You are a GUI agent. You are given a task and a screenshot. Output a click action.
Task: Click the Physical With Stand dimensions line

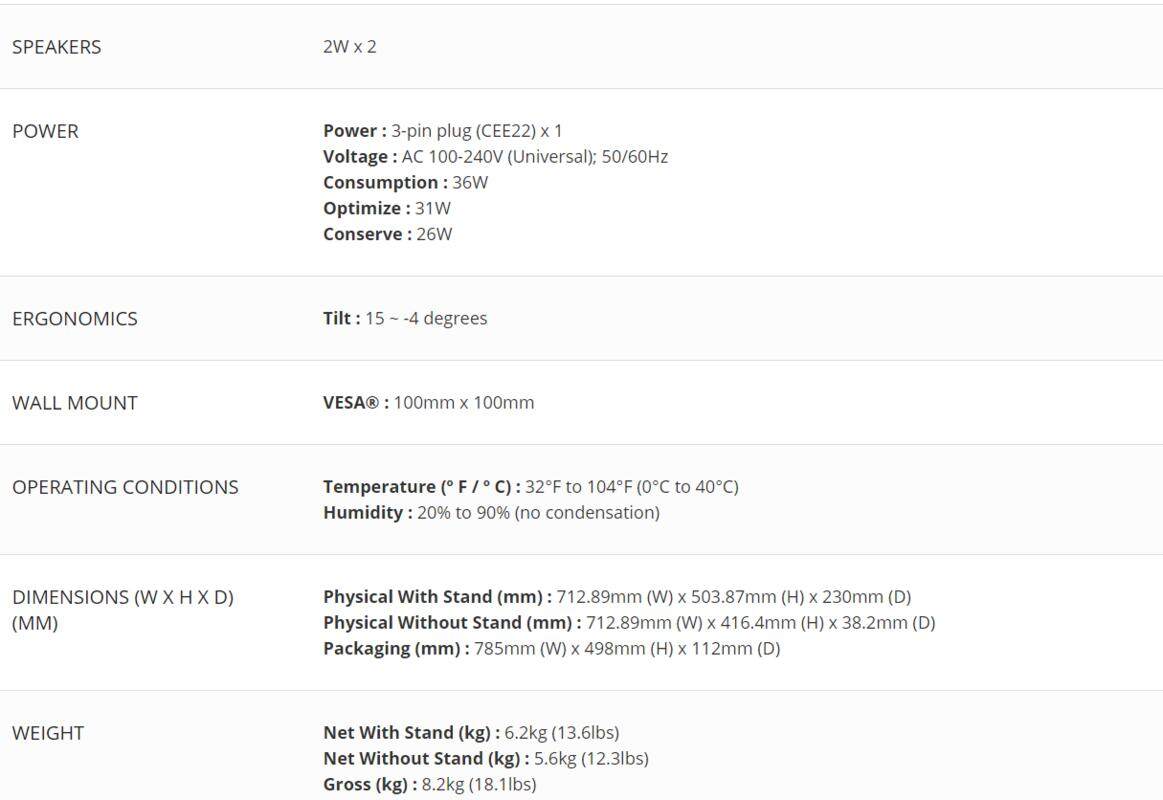click(x=617, y=597)
